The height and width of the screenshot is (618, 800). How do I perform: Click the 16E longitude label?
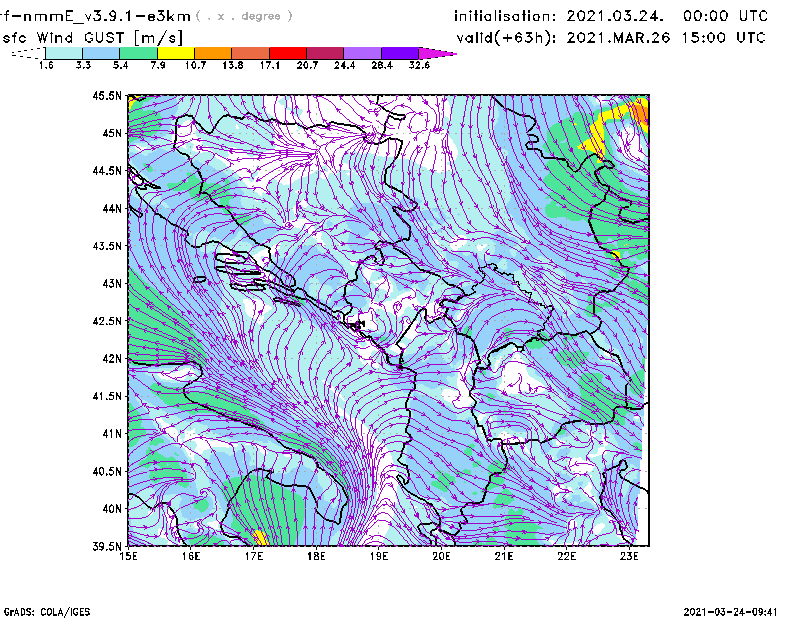tap(191, 556)
